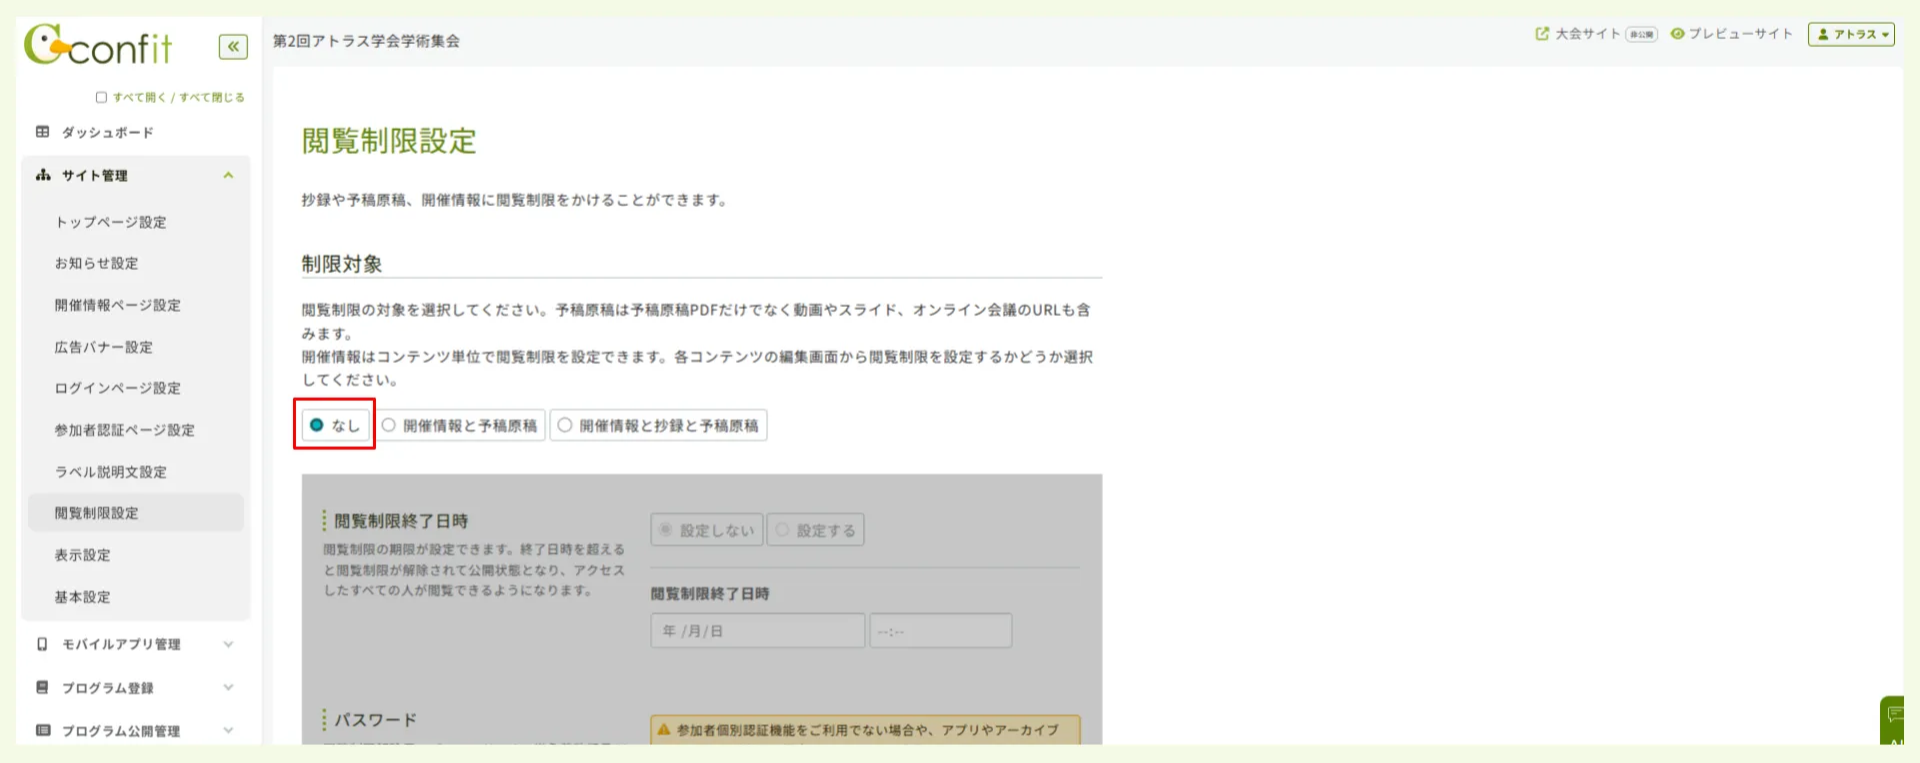The height and width of the screenshot is (763, 1920).
Task: Click the 大会サイト external link icon
Action: coord(1542,34)
